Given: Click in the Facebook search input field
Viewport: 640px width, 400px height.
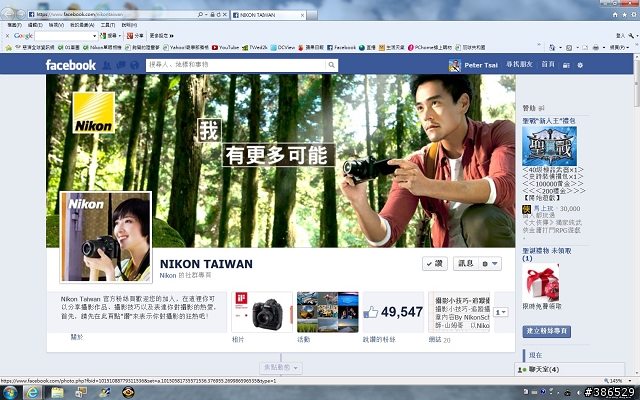Looking at the screenshot, I should tap(236, 65).
